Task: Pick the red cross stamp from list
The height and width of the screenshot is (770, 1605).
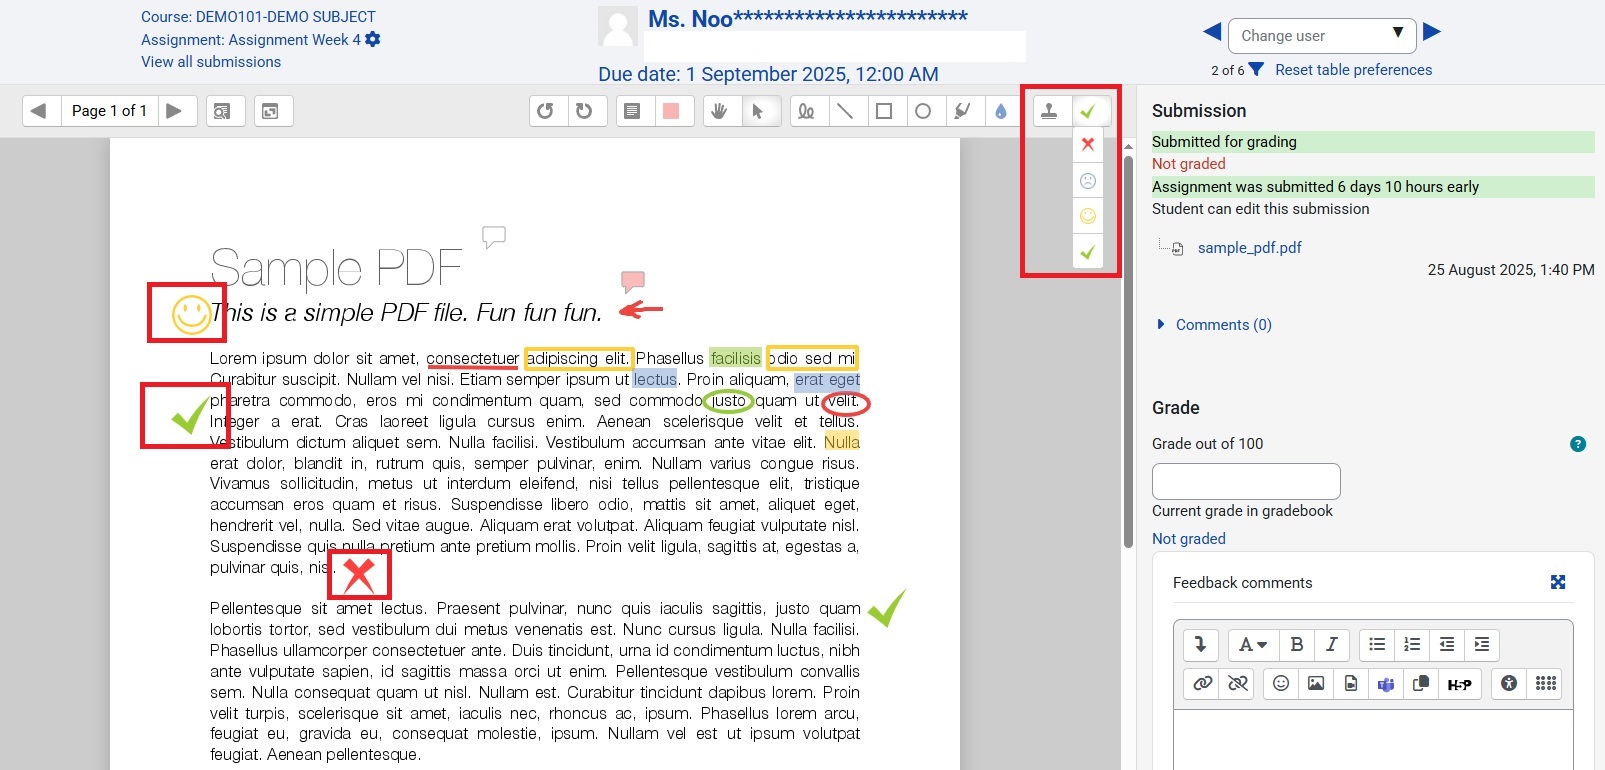Action: point(1088,145)
